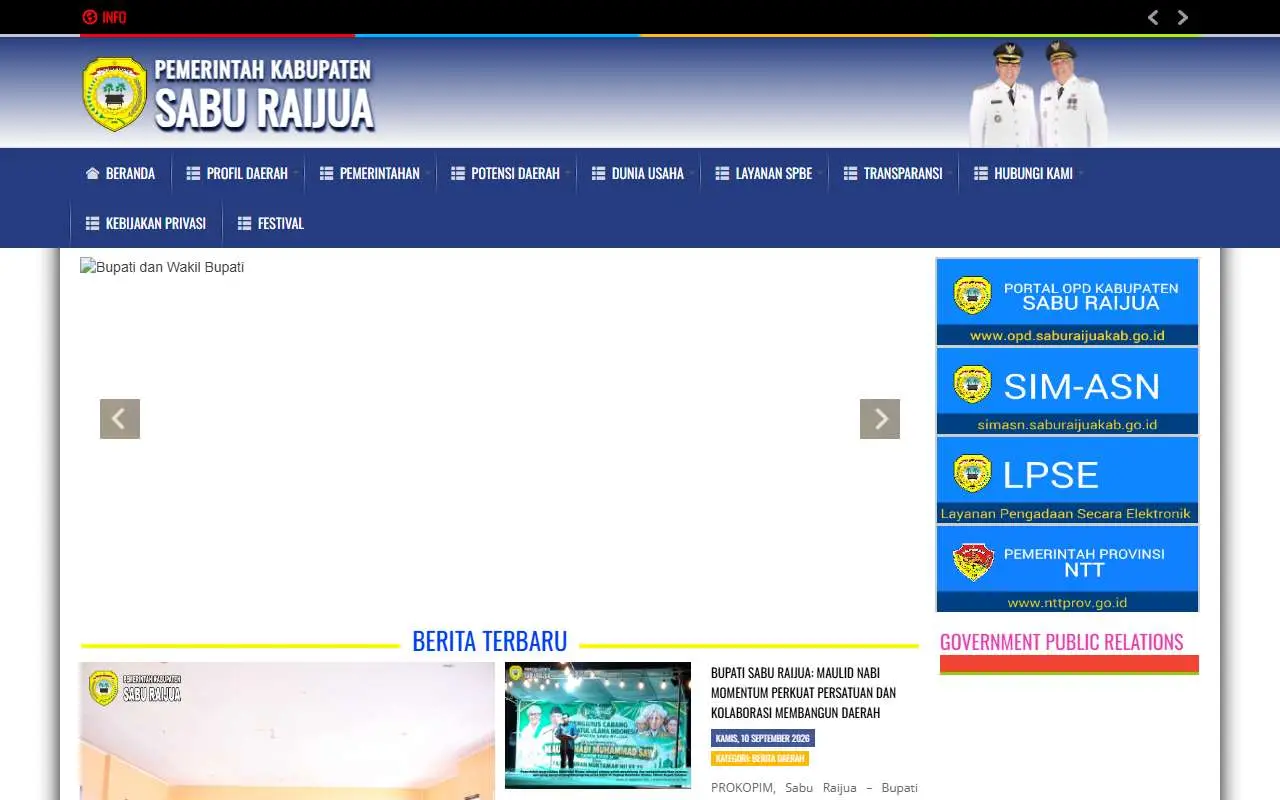Click the list icon beside Profil Daerah
This screenshot has height=800, width=1280.
[x=194, y=173]
